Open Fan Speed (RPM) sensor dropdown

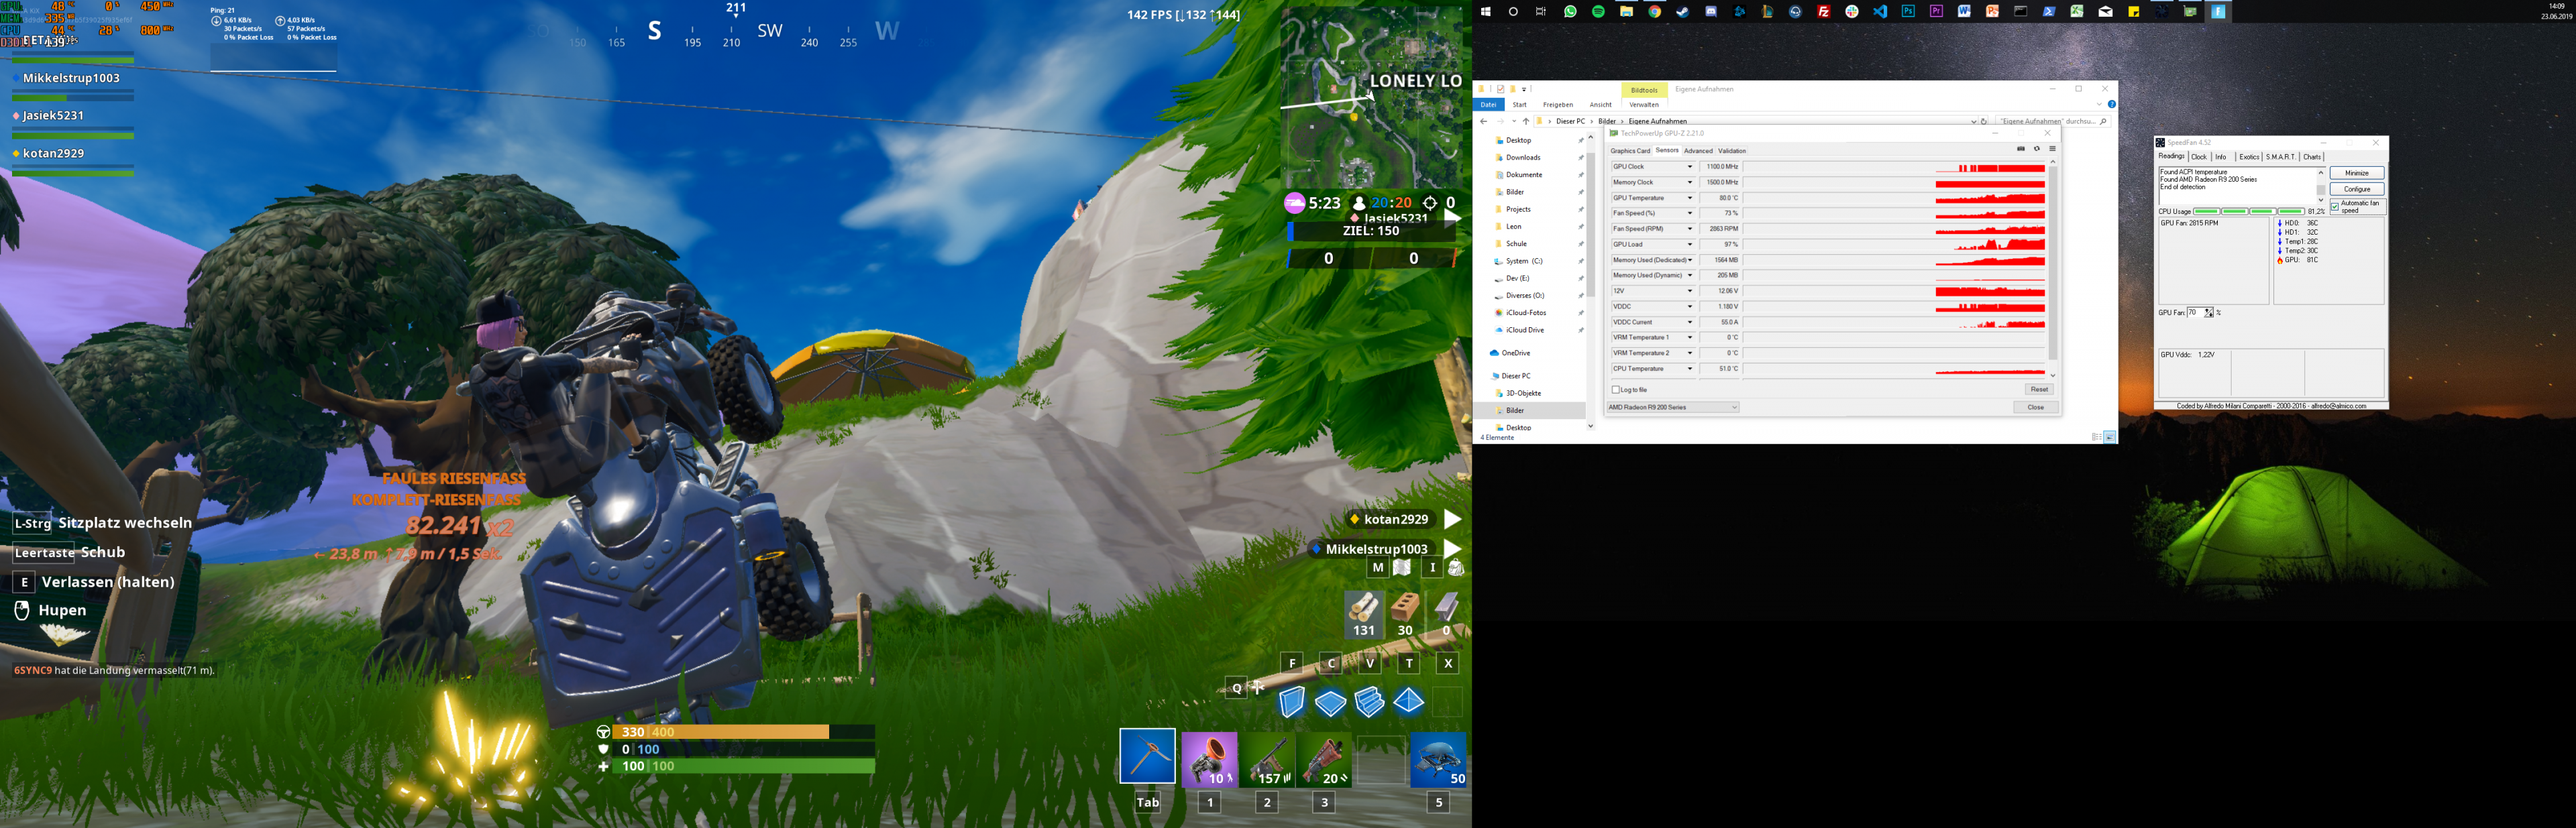click(1690, 229)
